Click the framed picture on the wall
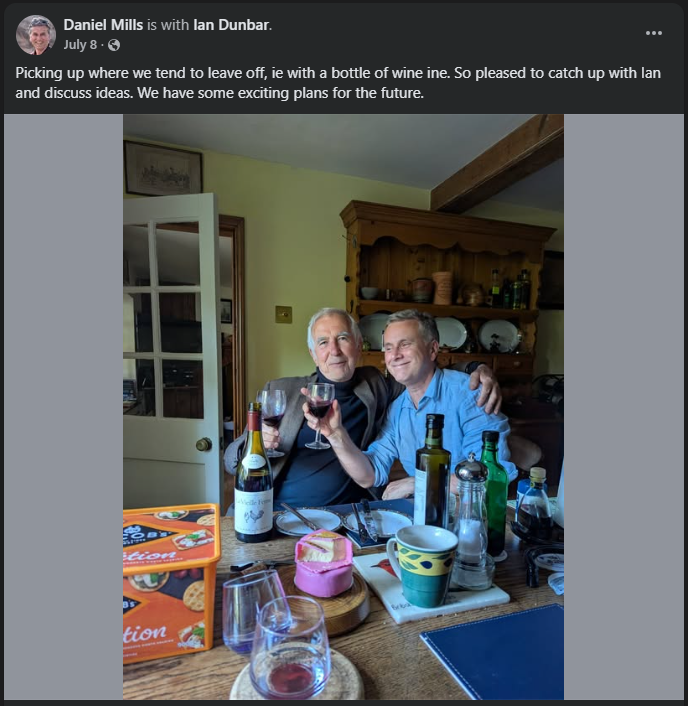 (x=162, y=168)
